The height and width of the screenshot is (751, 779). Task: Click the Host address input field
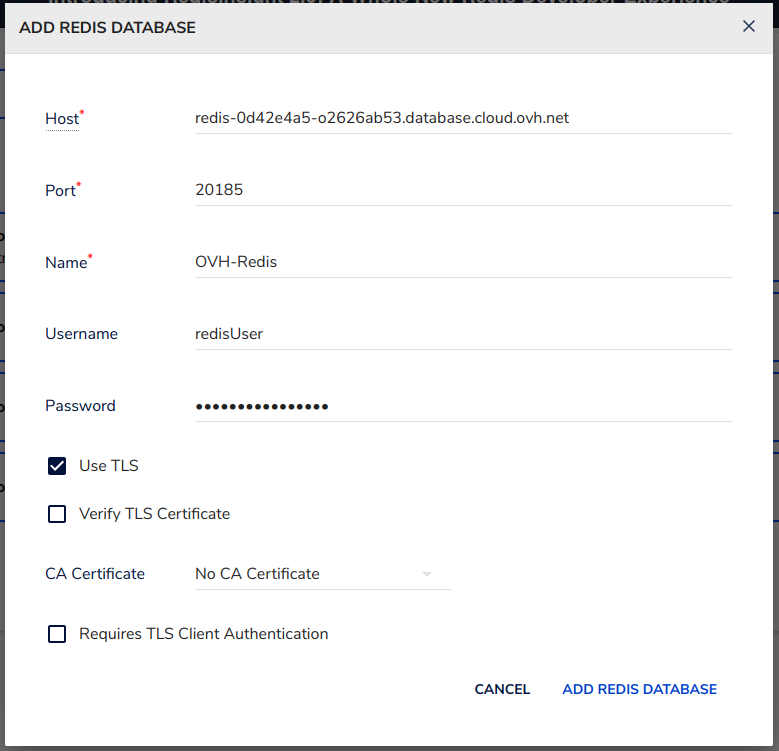(463, 118)
